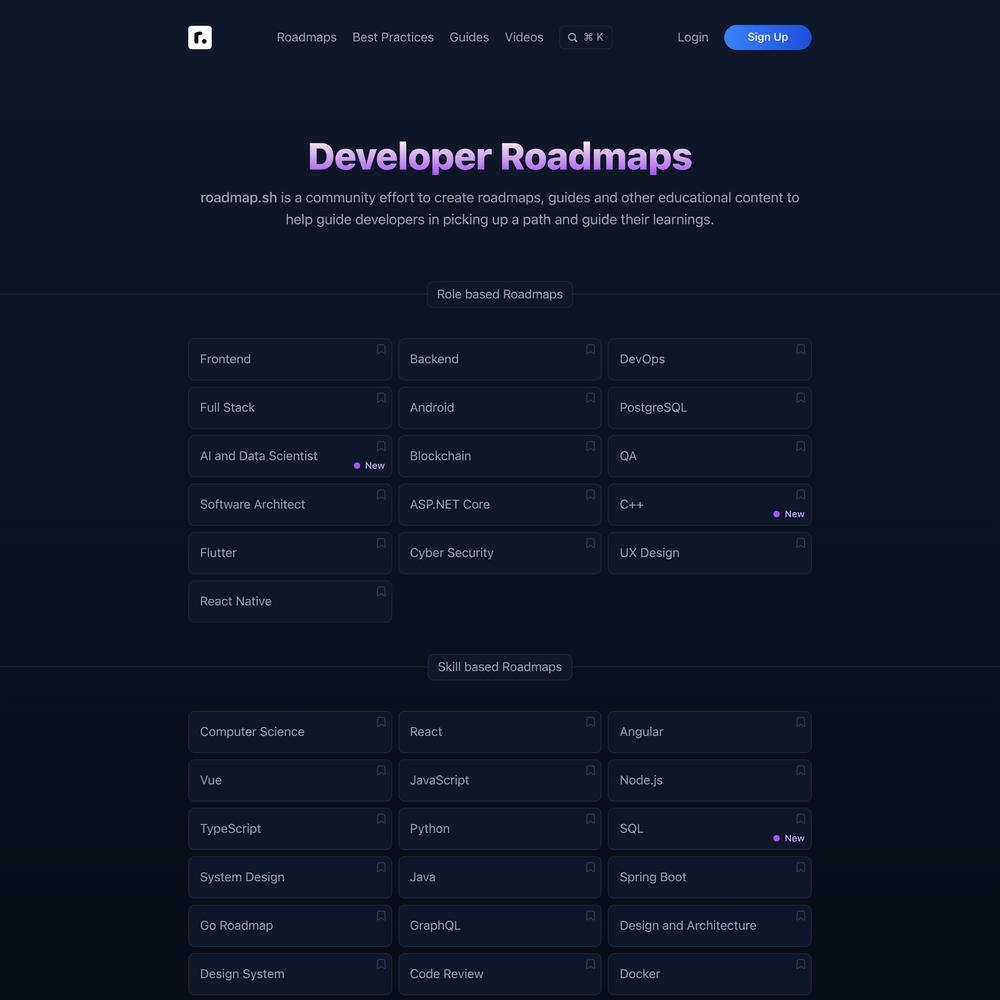Image resolution: width=1000 pixels, height=1000 pixels.
Task: Bookmark the SQL roadmap
Action: [800, 819]
